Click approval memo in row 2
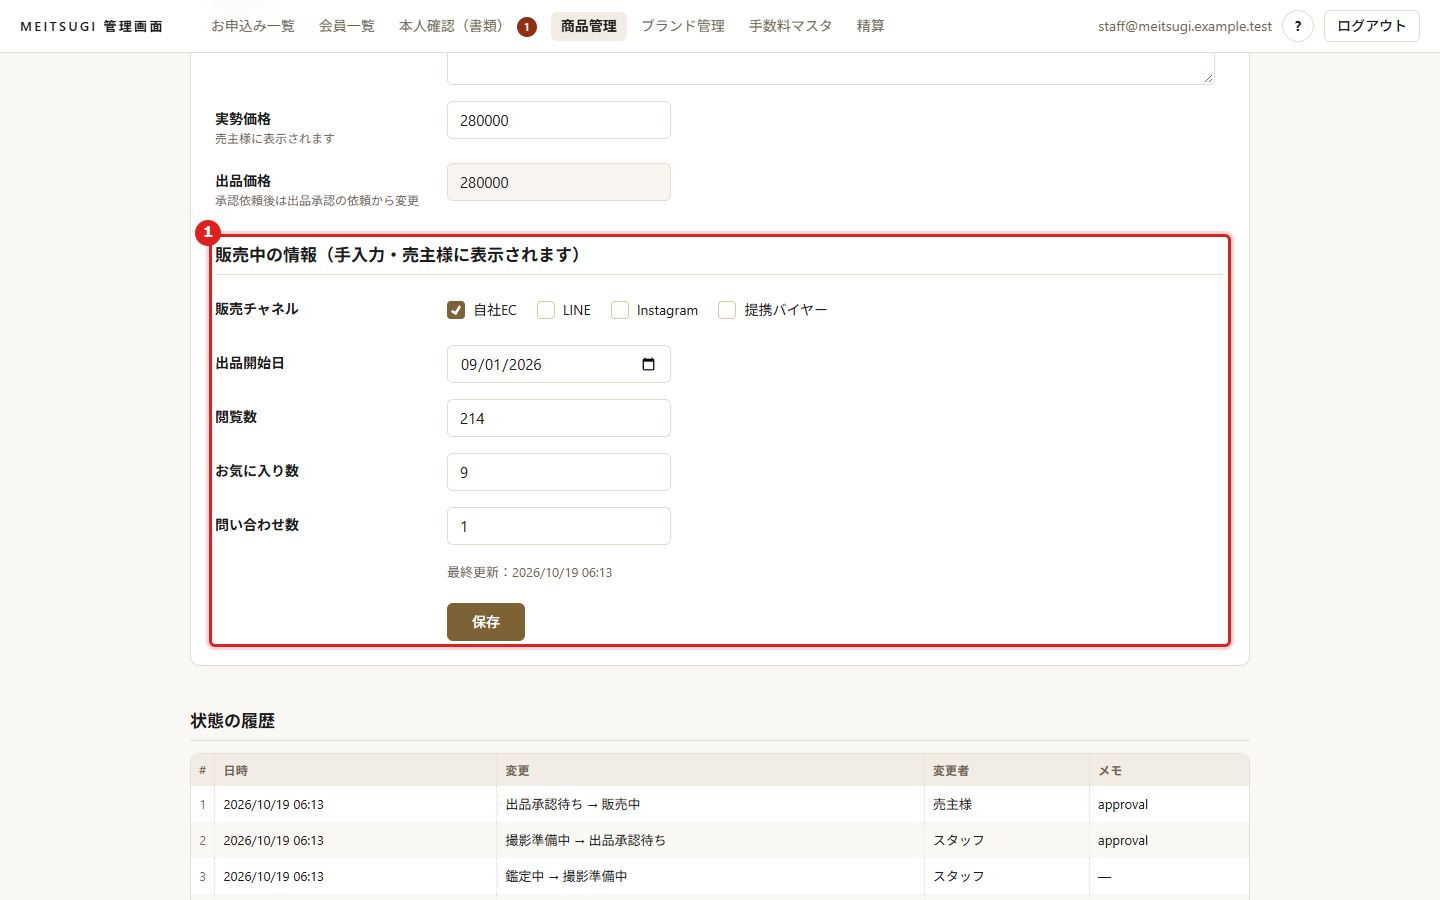 [1123, 840]
